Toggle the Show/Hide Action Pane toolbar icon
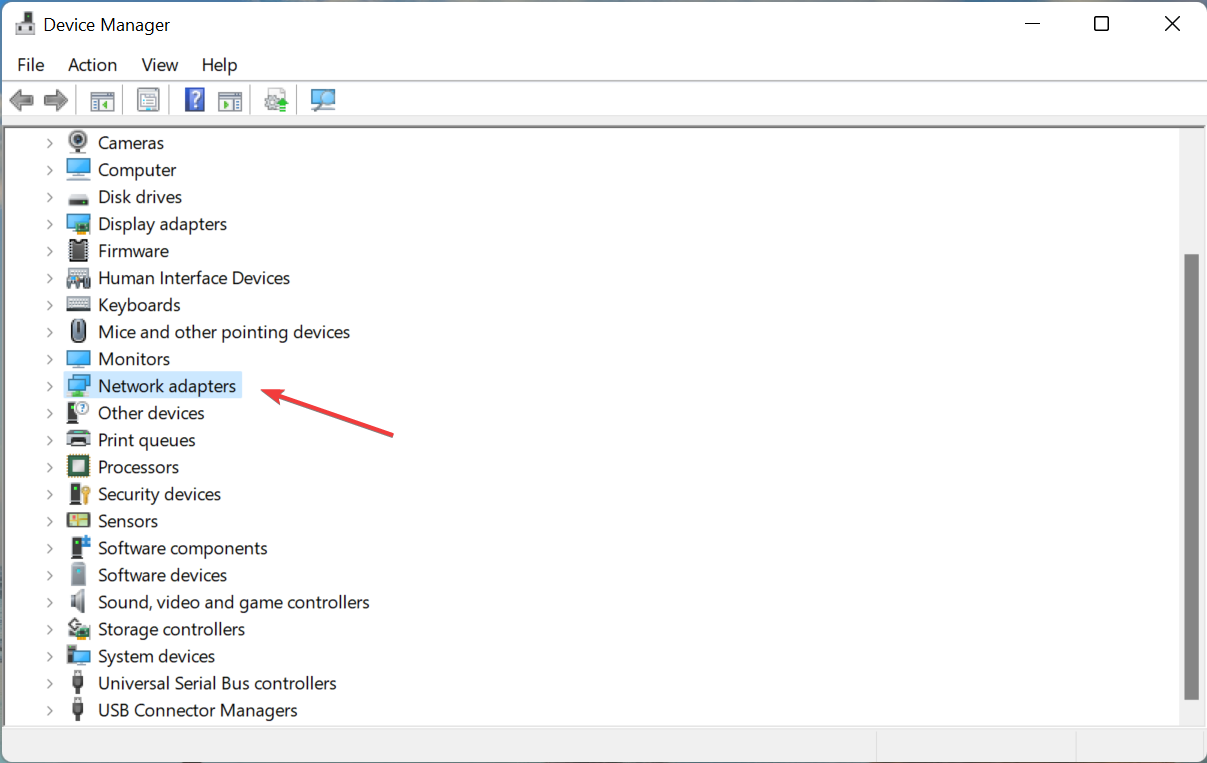 tap(230, 101)
